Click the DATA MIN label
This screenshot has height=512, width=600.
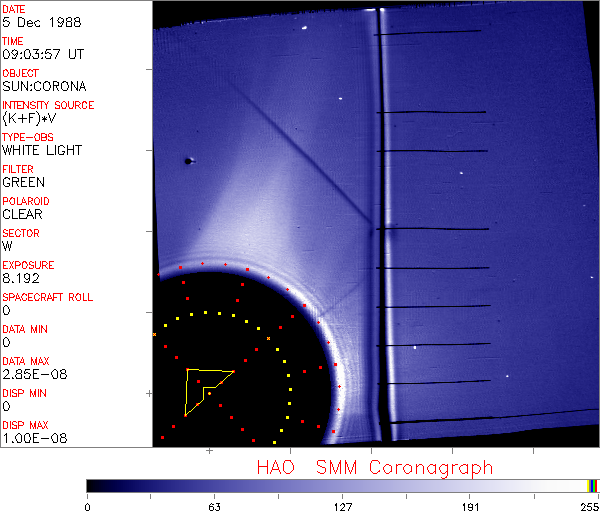[25, 329]
